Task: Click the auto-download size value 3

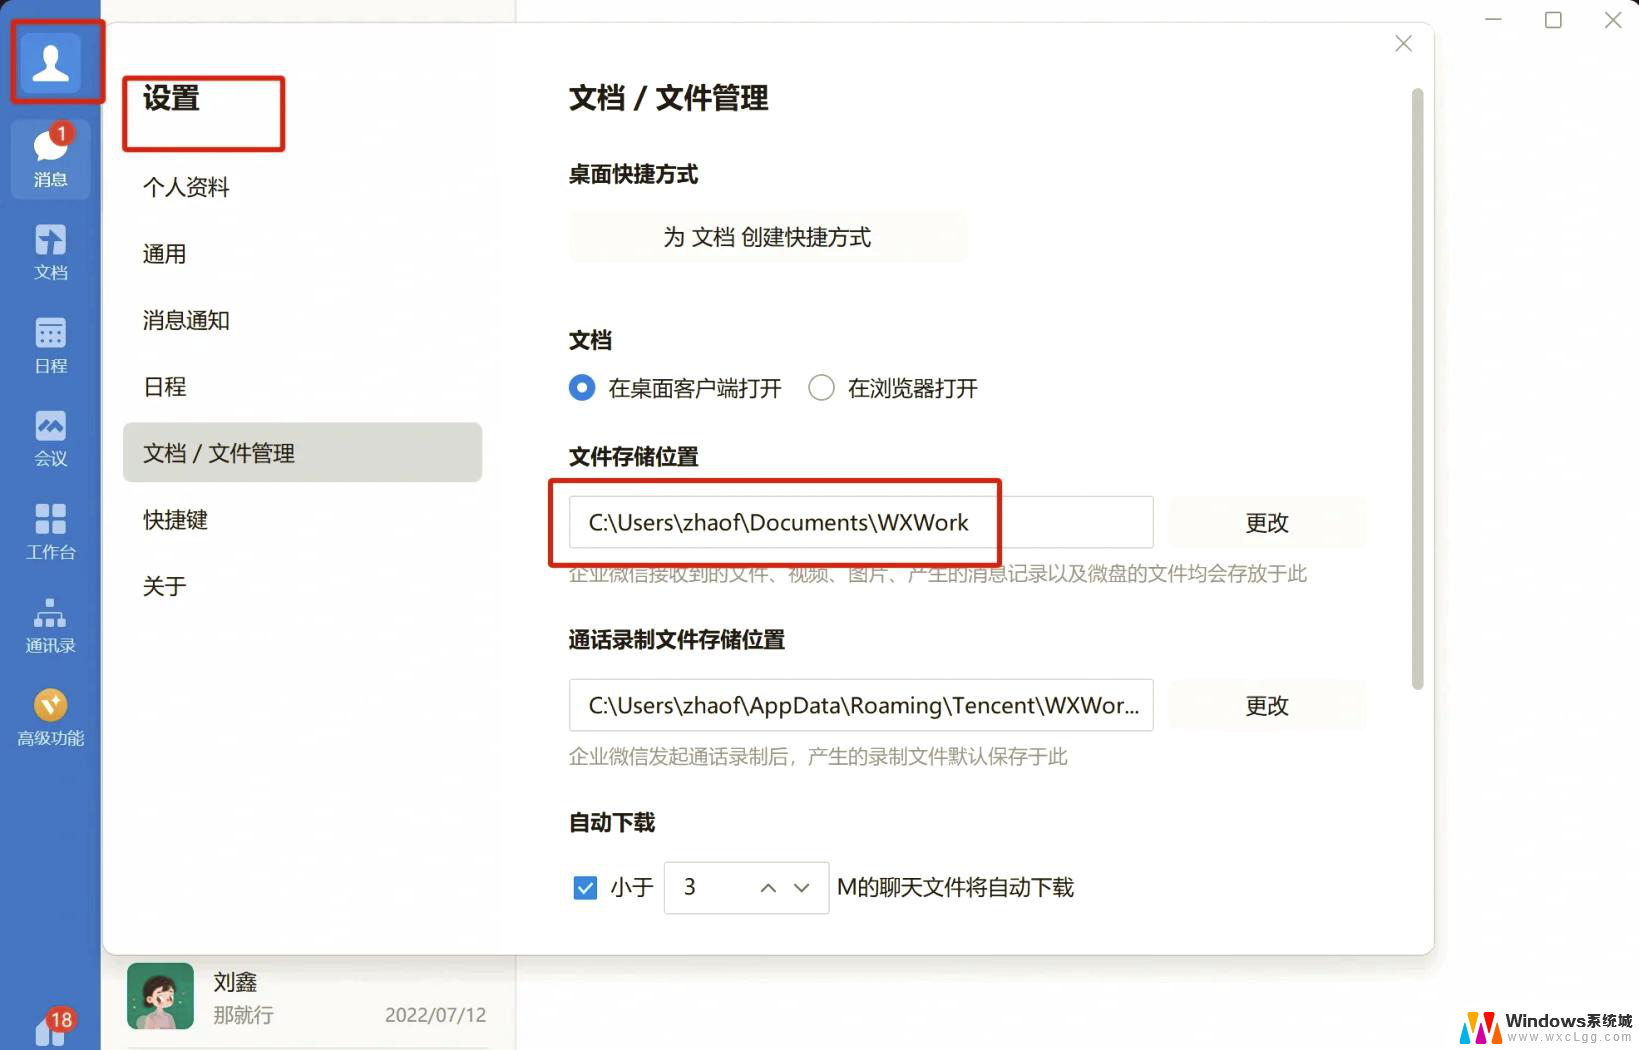Action: [690, 887]
